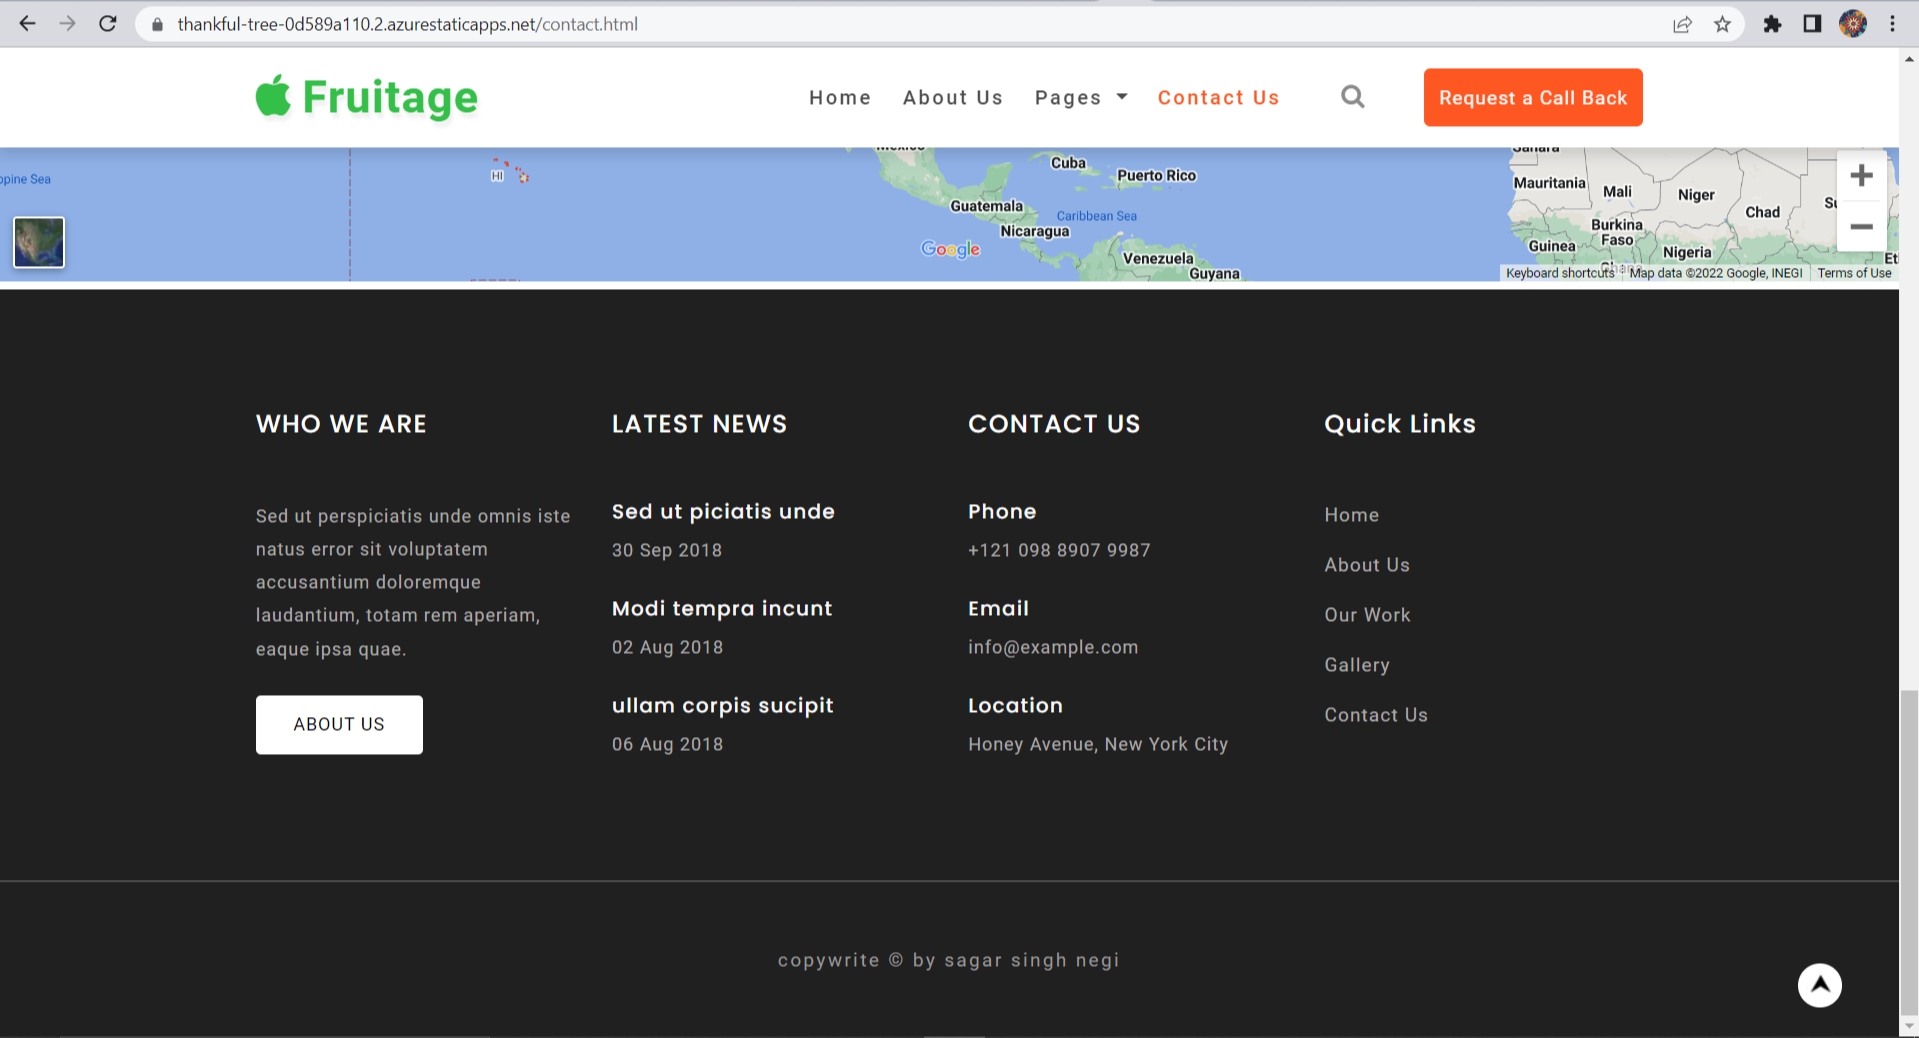
Task: Open Gallery quick link
Action: [1357, 665]
